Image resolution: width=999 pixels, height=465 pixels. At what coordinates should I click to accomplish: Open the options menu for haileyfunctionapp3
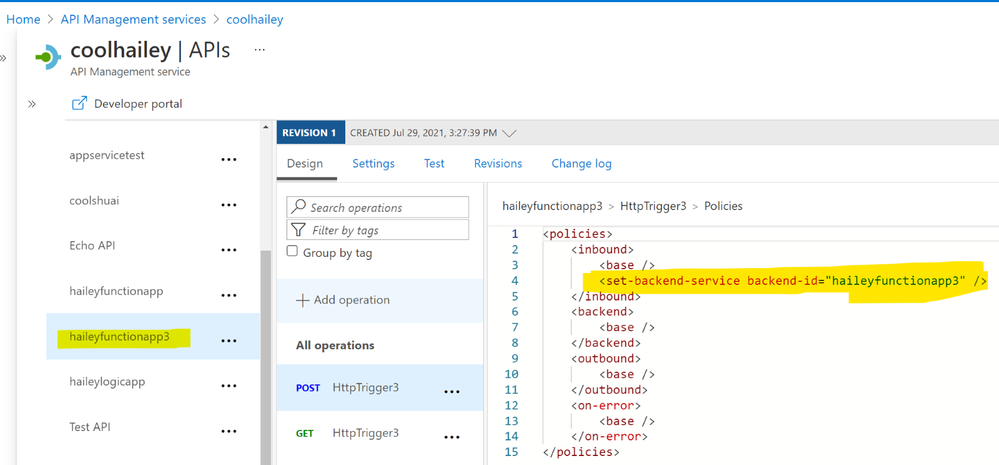229,341
